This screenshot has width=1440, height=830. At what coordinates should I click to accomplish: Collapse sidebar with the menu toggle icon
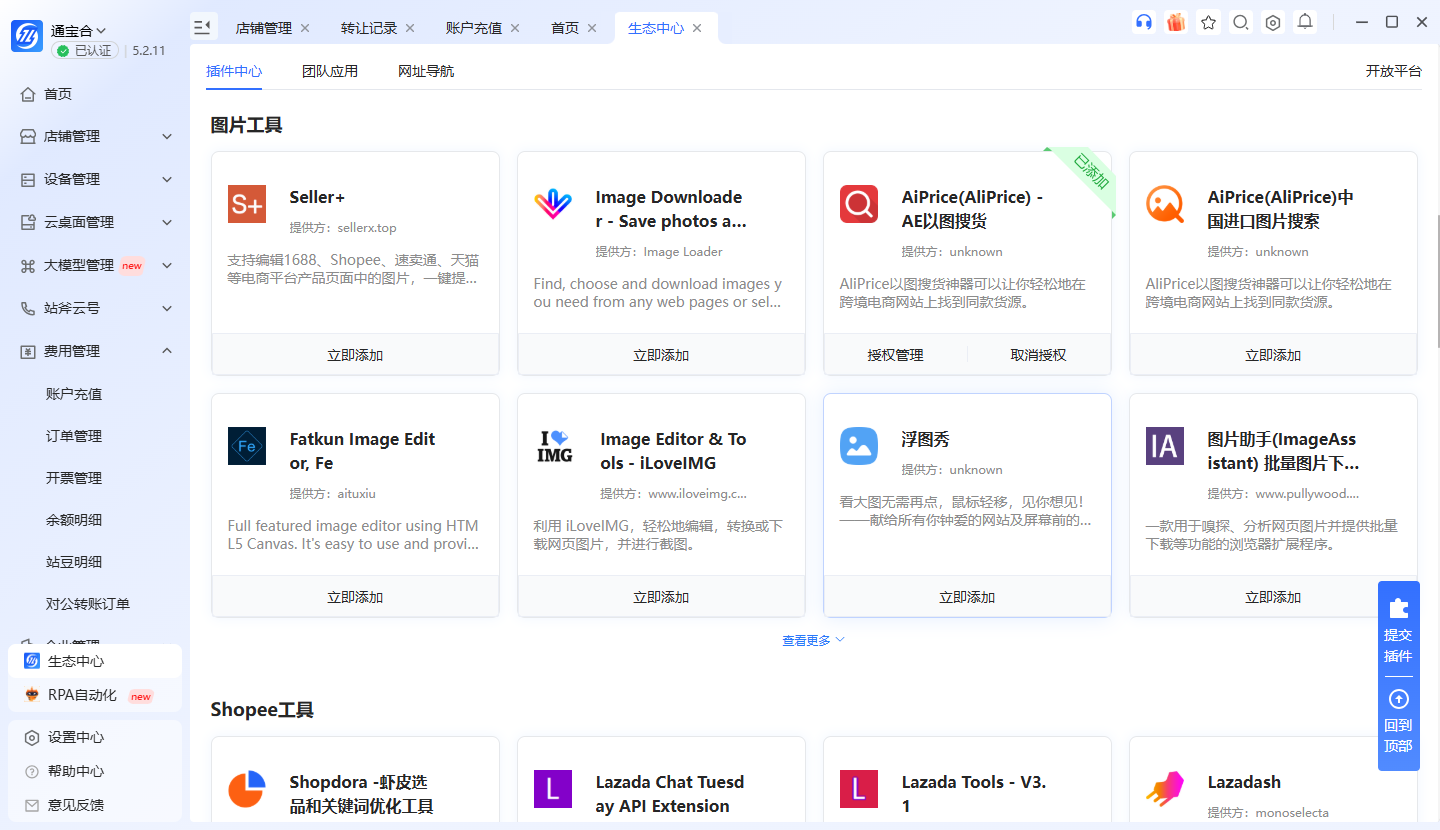coord(203,27)
